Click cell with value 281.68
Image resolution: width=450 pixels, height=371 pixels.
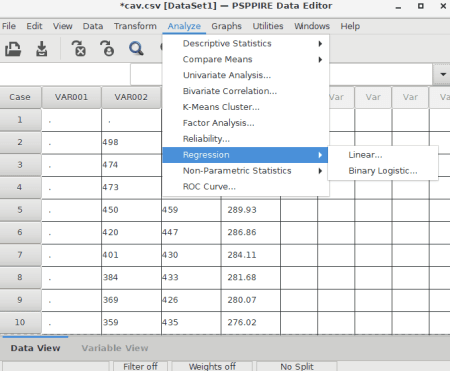(x=251, y=277)
